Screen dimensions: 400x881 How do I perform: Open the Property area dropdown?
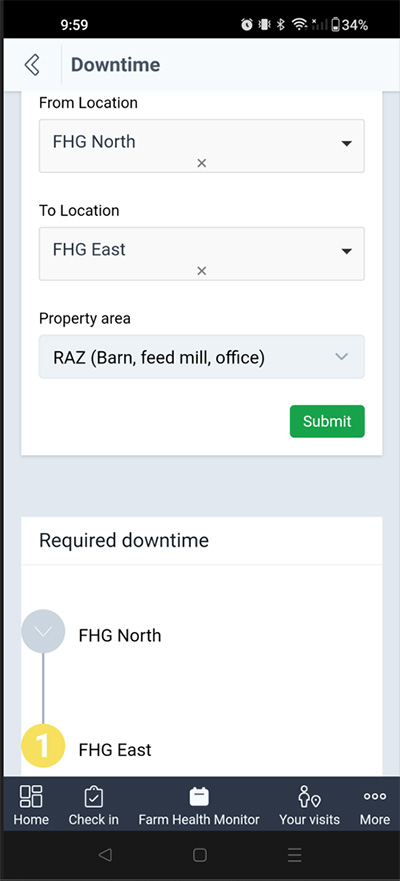click(x=202, y=357)
